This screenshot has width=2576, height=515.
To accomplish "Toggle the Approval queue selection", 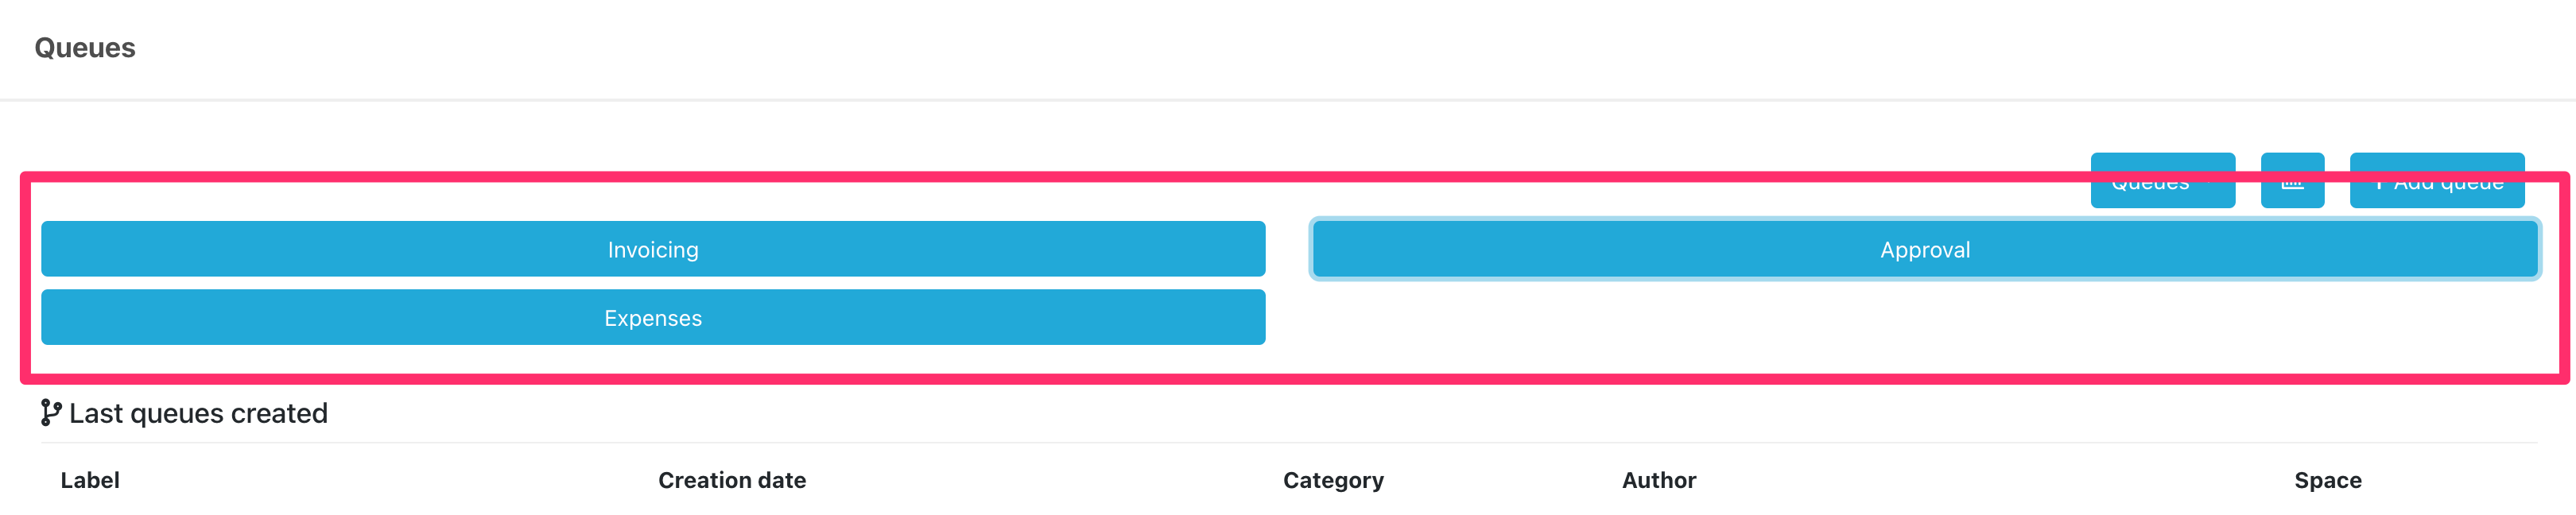I will point(1923,249).
